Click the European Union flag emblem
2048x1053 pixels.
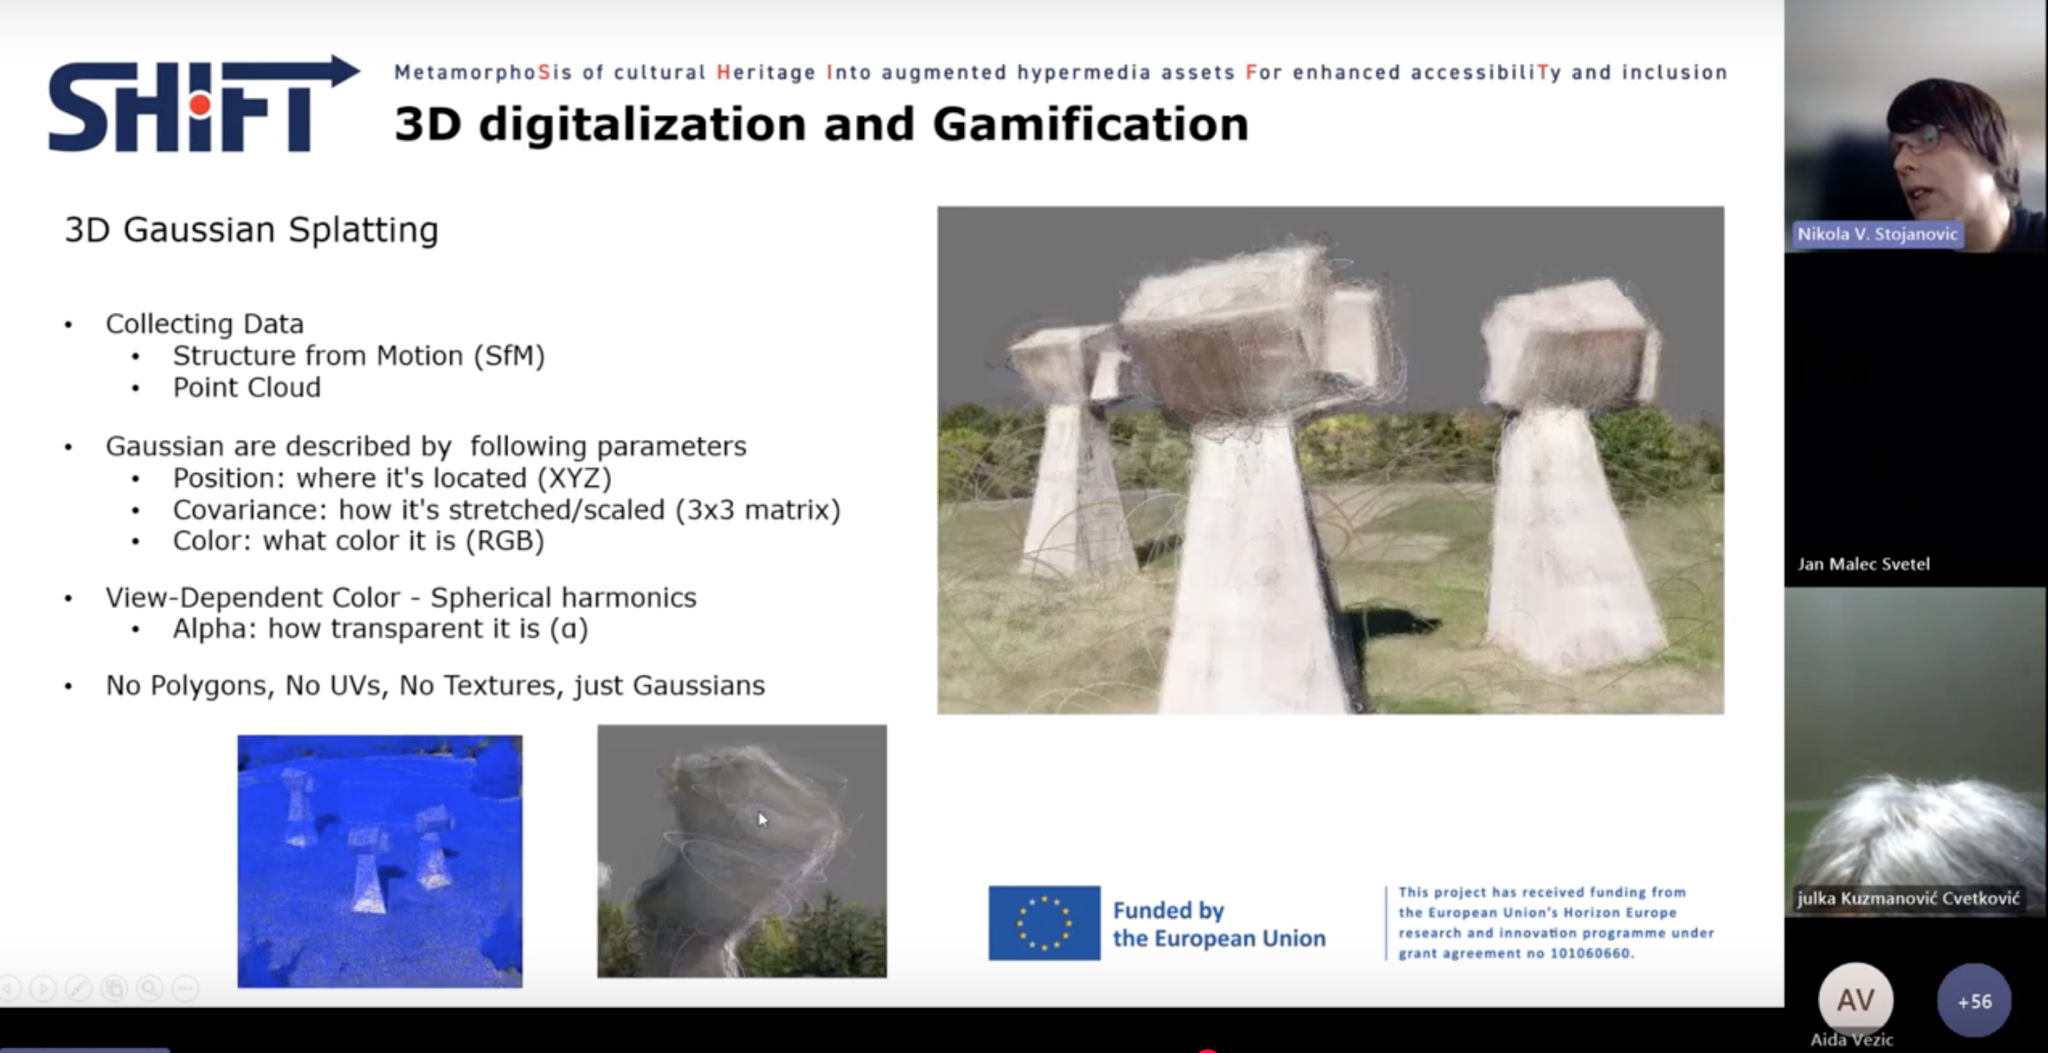coord(1044,923)
